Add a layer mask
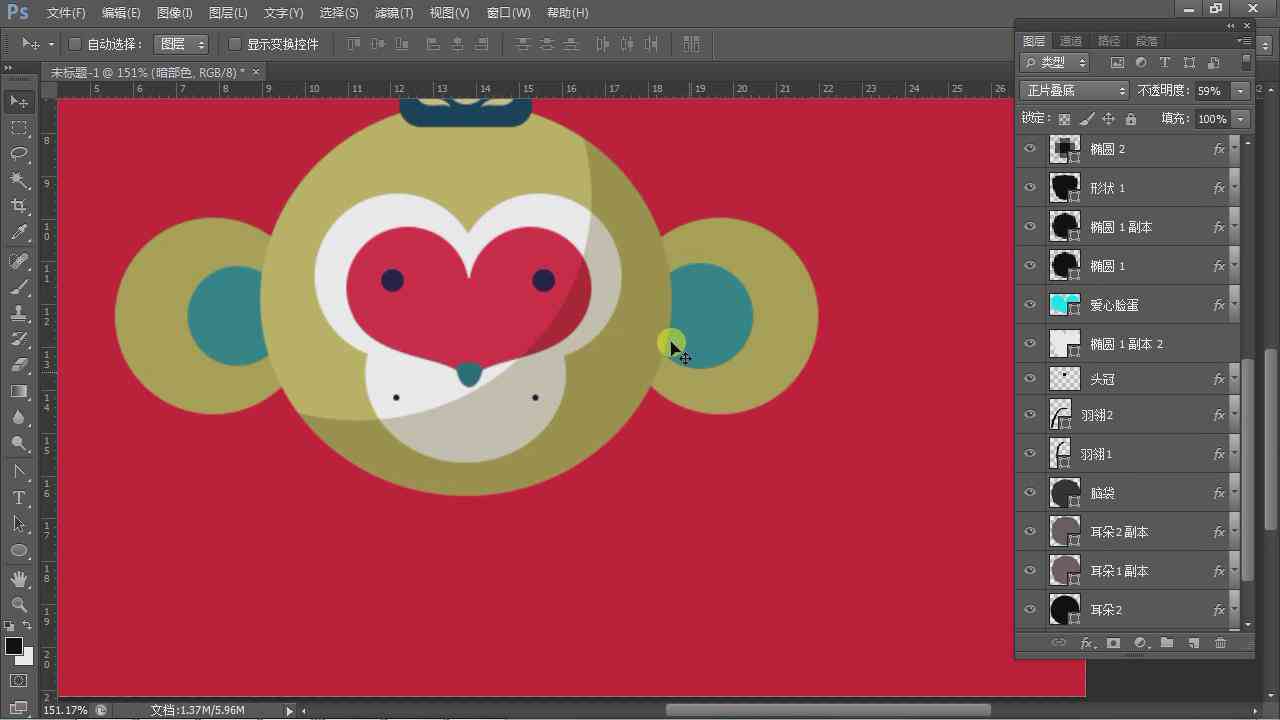The width and height of the screenshot is (1280, 720). 1113,643
